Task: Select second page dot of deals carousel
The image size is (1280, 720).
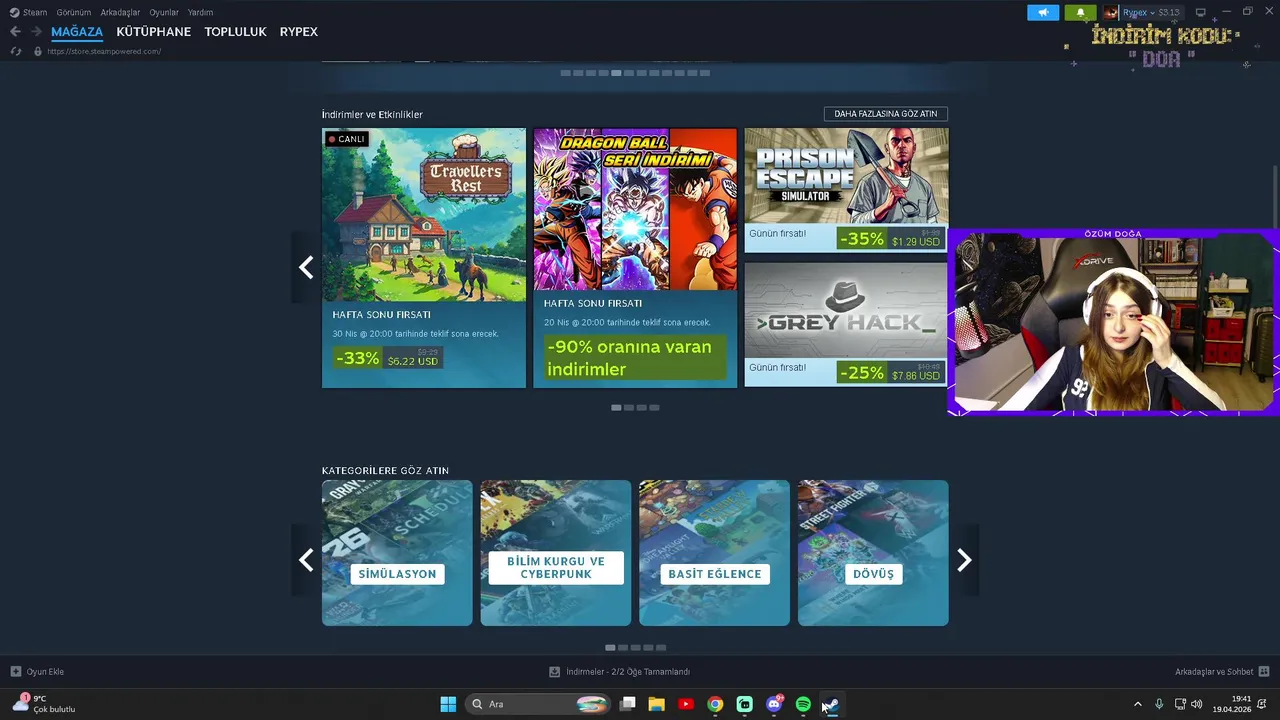Action: [629, 408]
